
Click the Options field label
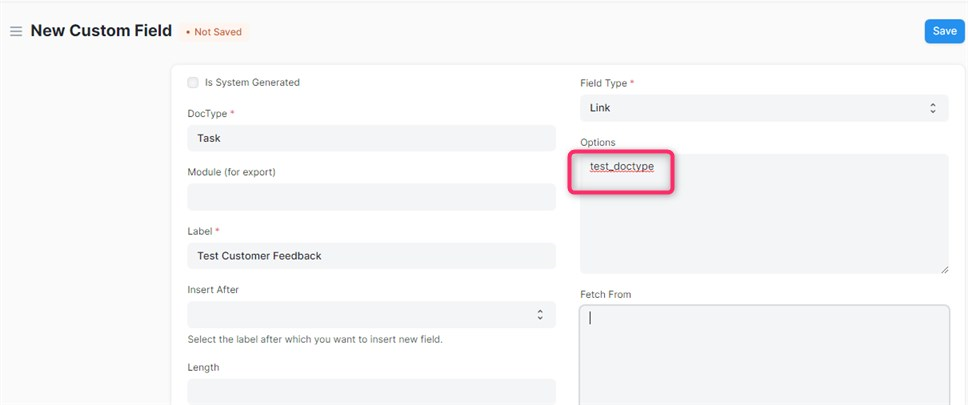[x=598, y=143]
